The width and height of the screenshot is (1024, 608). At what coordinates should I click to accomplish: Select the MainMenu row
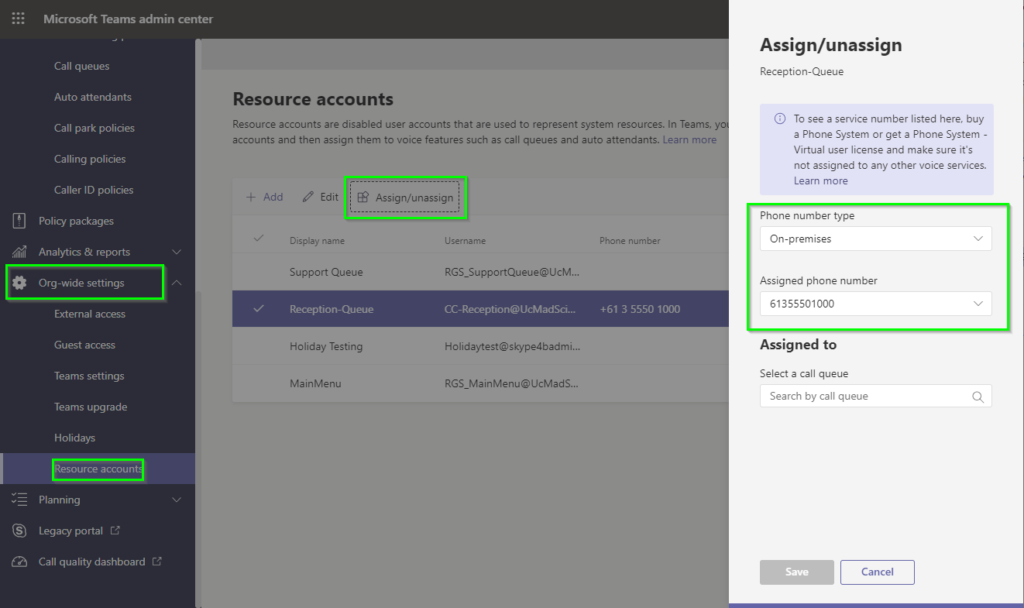(x=480, y=383)
